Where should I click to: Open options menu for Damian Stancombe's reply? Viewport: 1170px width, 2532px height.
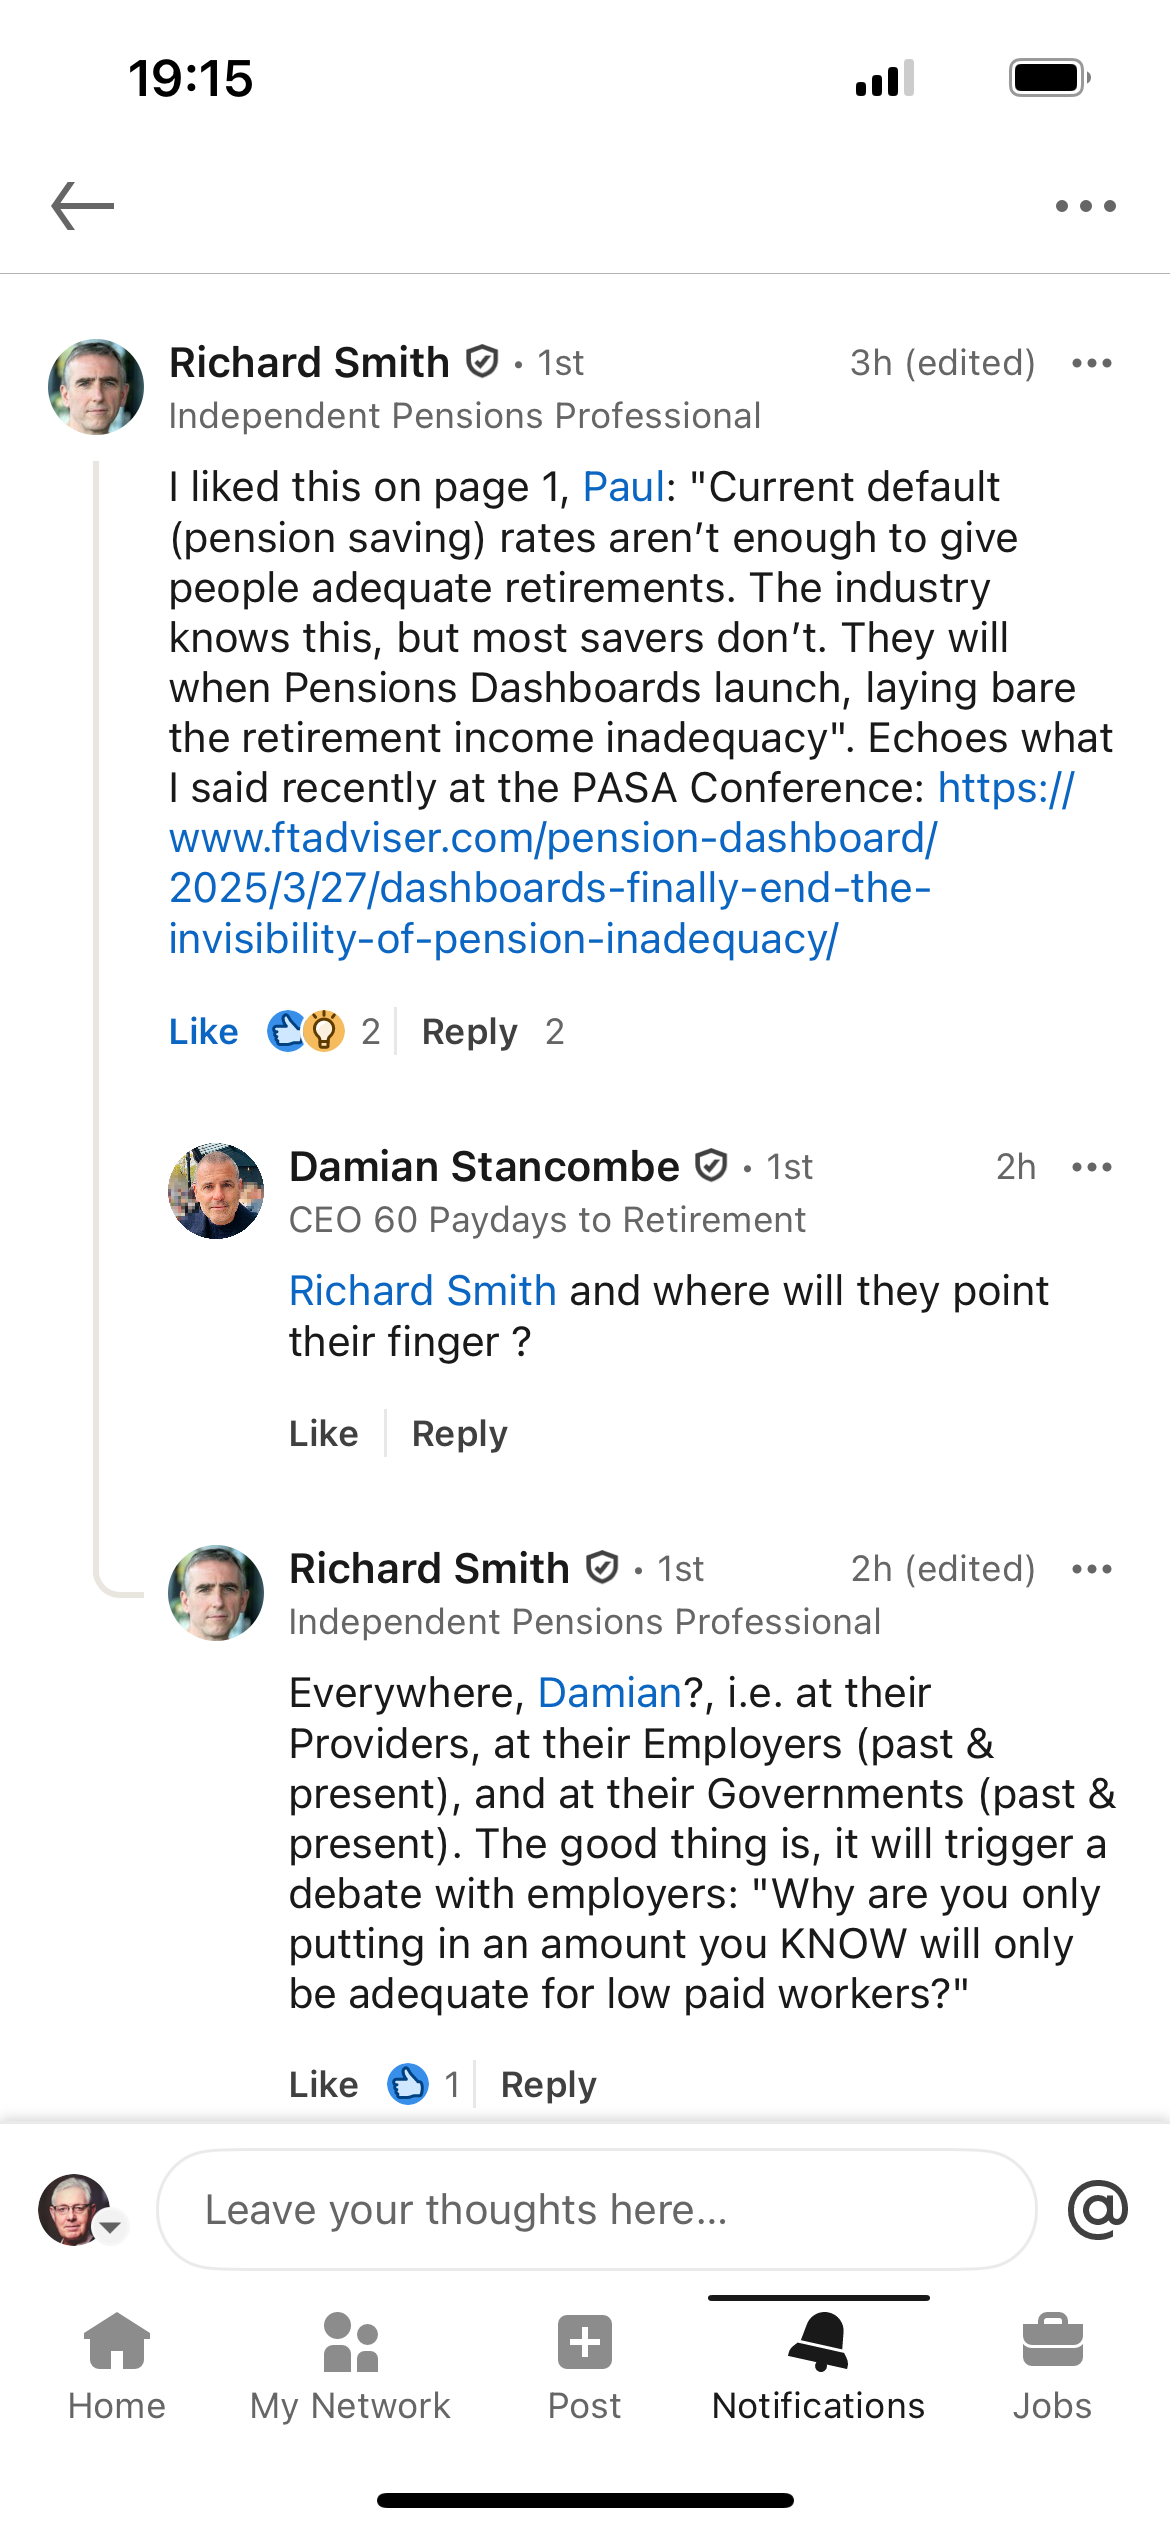(1091, 1167)
